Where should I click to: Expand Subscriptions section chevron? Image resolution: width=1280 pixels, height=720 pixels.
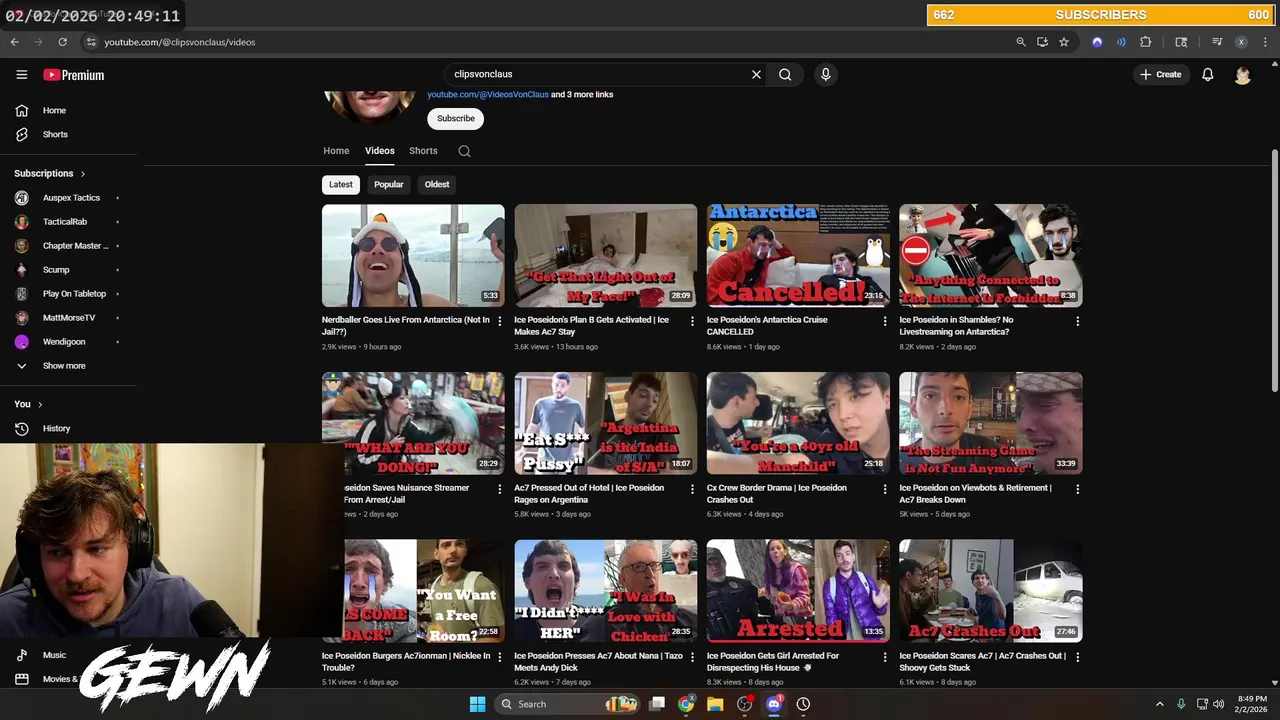coord(83,174)
